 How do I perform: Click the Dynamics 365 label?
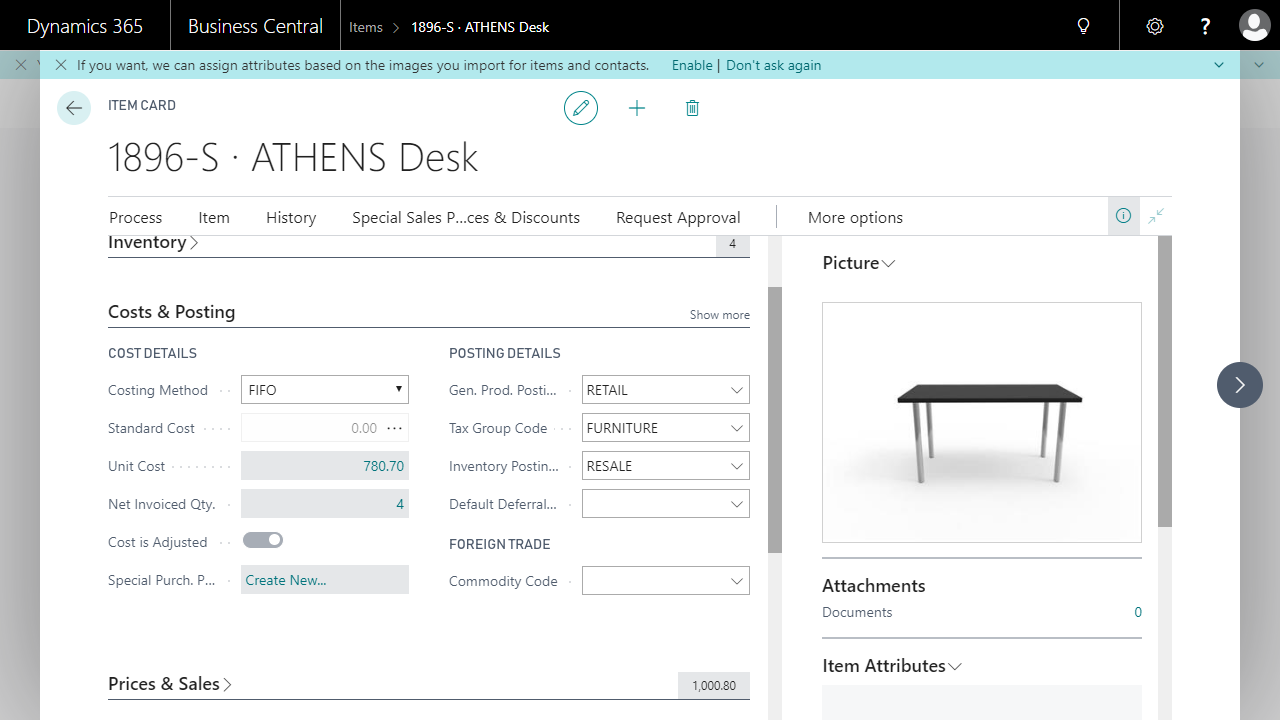85,27
